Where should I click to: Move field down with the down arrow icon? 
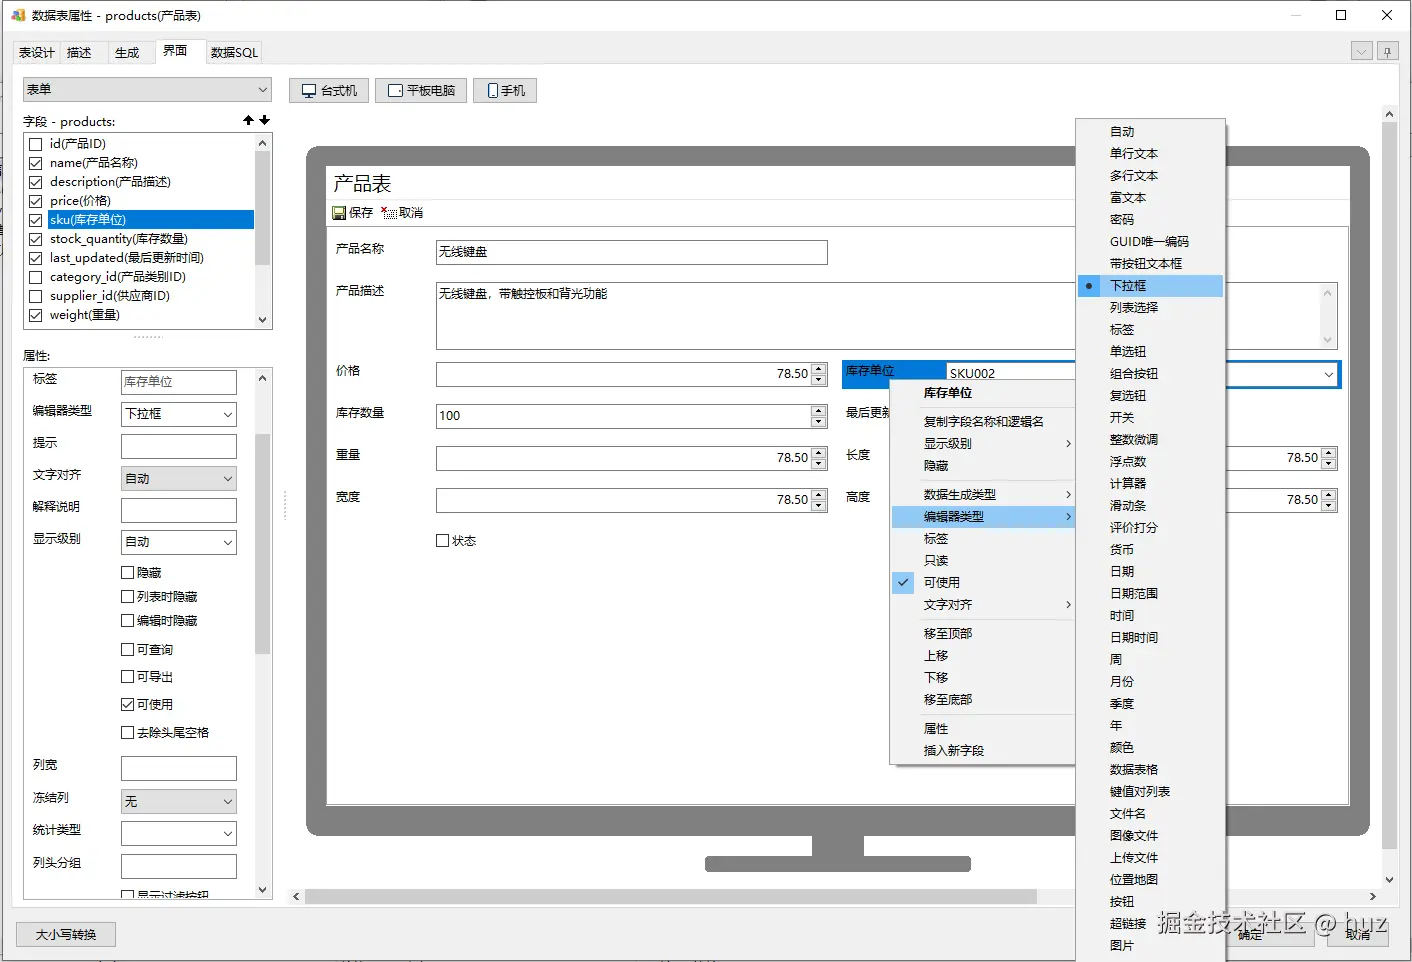[264, 120]
